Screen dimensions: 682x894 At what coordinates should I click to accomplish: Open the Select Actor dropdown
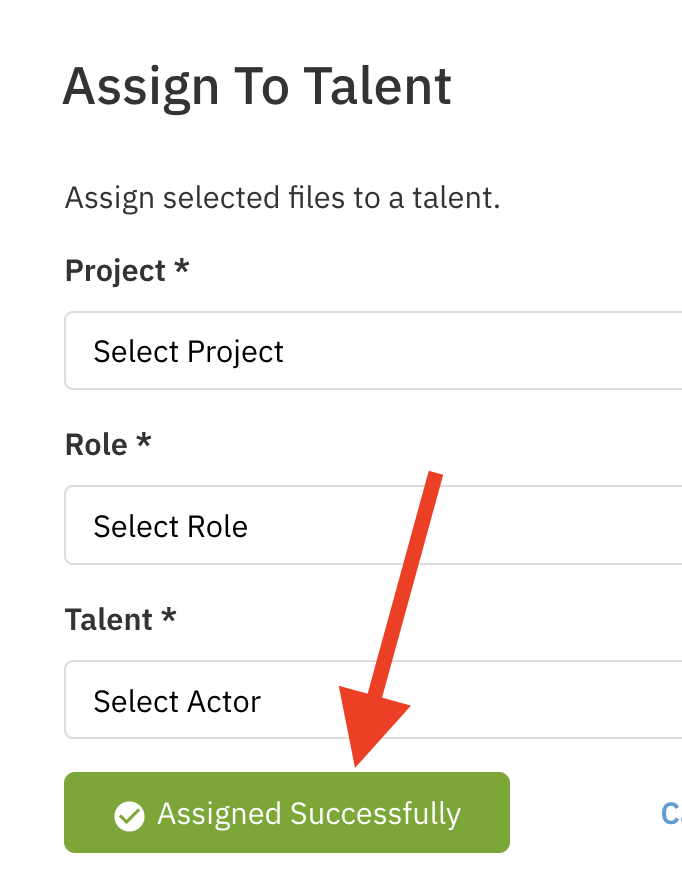372,701
